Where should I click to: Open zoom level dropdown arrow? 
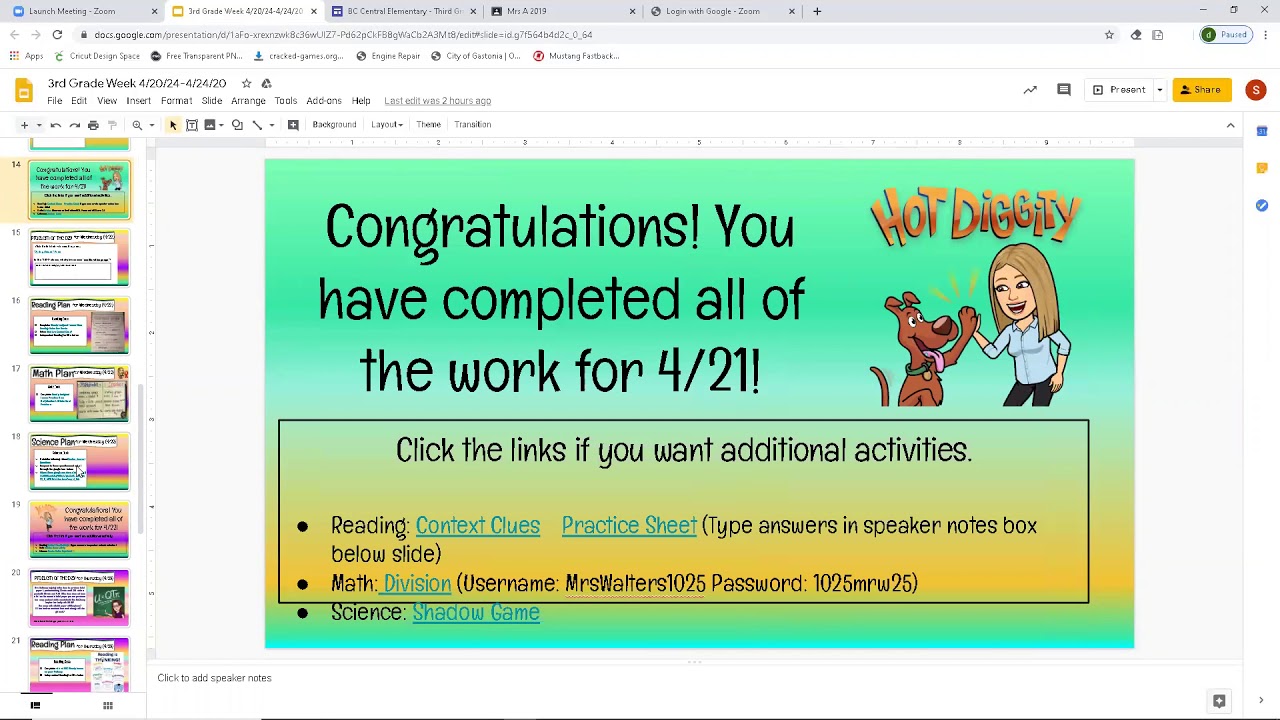pos(151,125)
